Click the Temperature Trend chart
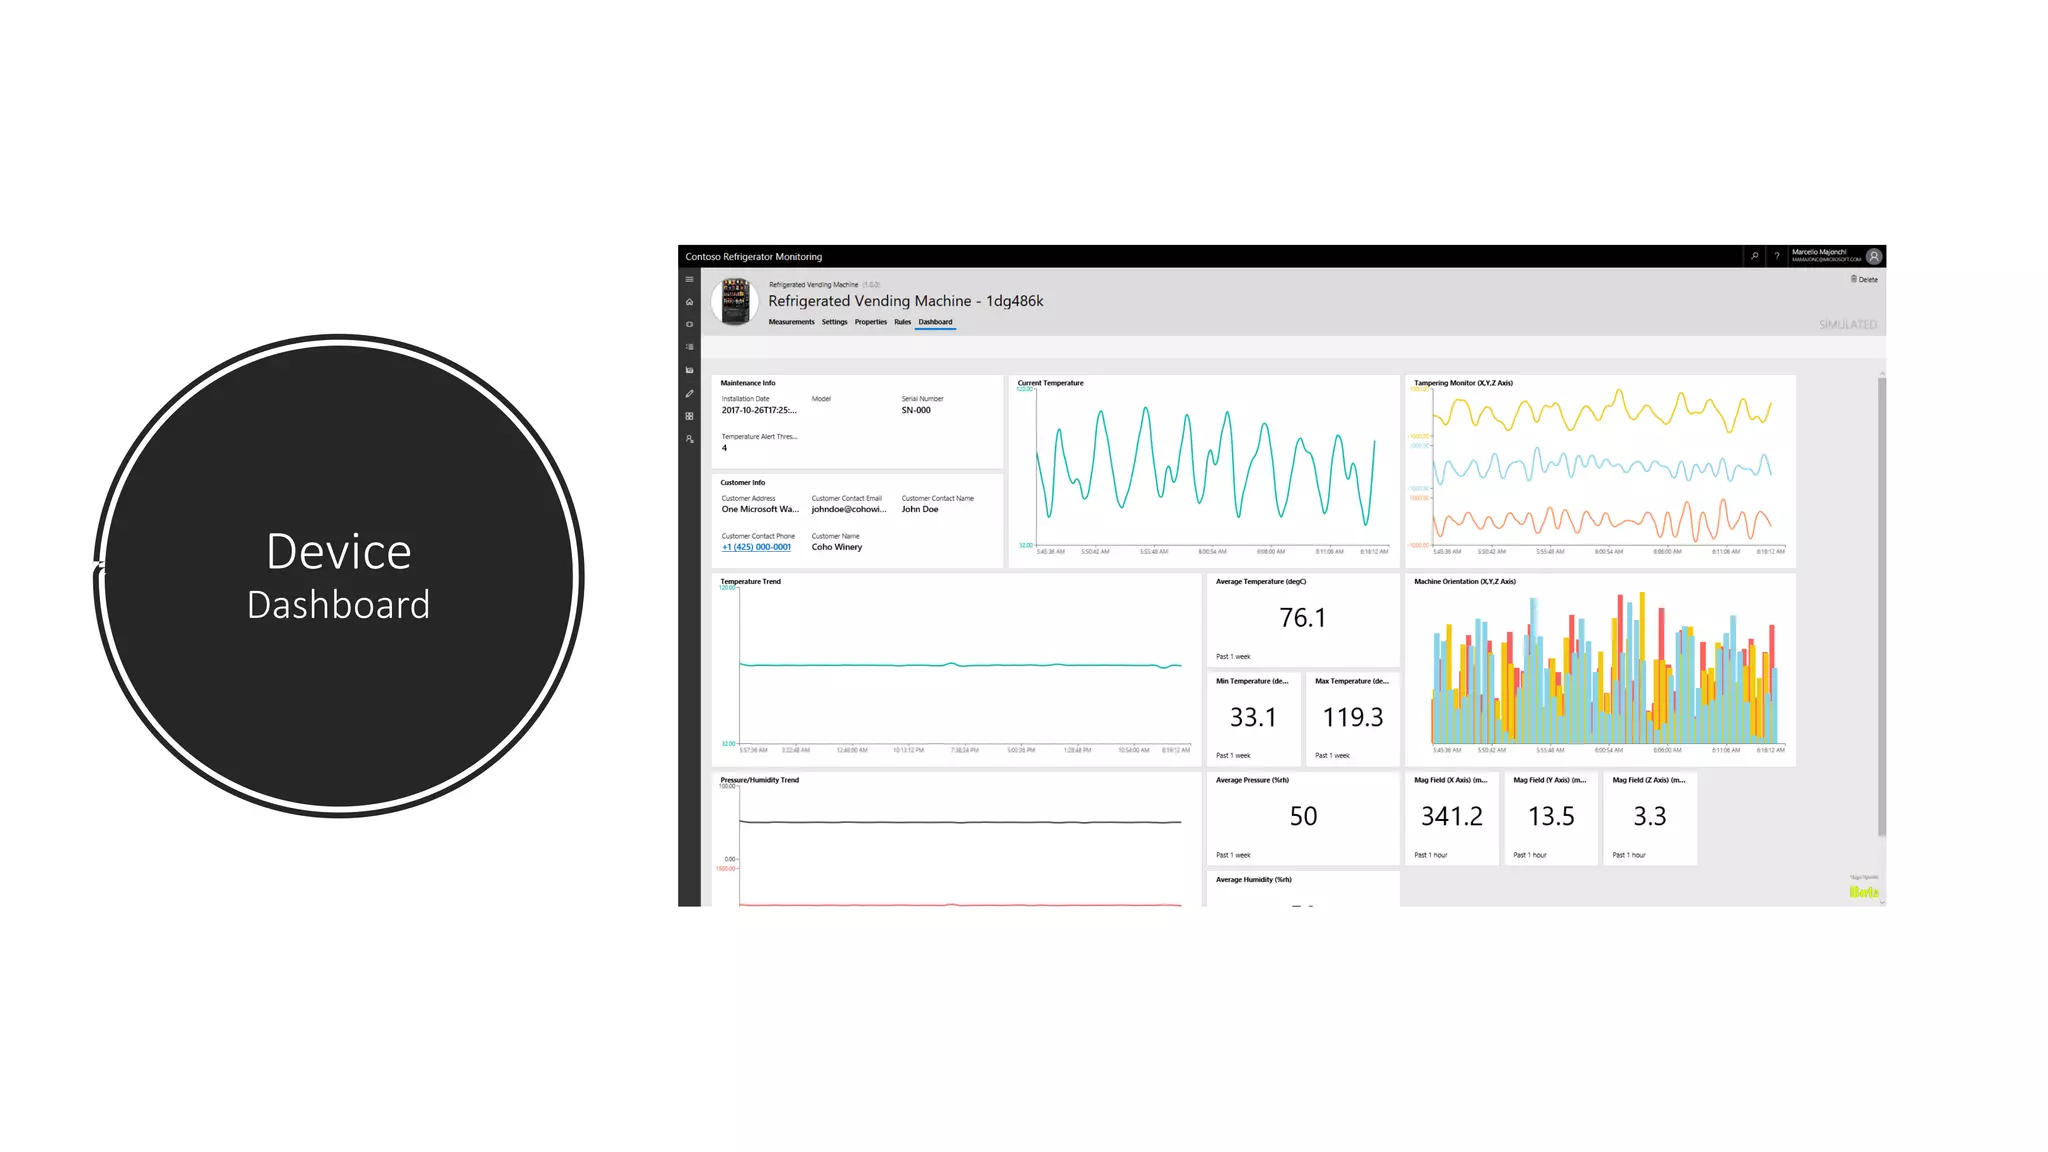The height and width of the screenshot is (1152, 2048). point(957,670)
